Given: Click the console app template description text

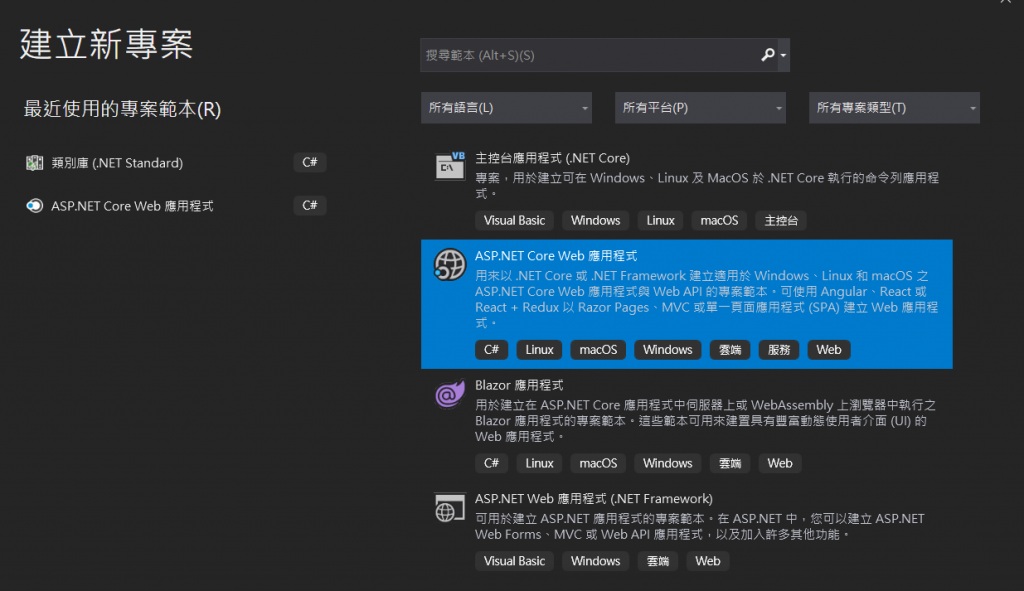Looking at the screenshot, I should coord(707,185).
